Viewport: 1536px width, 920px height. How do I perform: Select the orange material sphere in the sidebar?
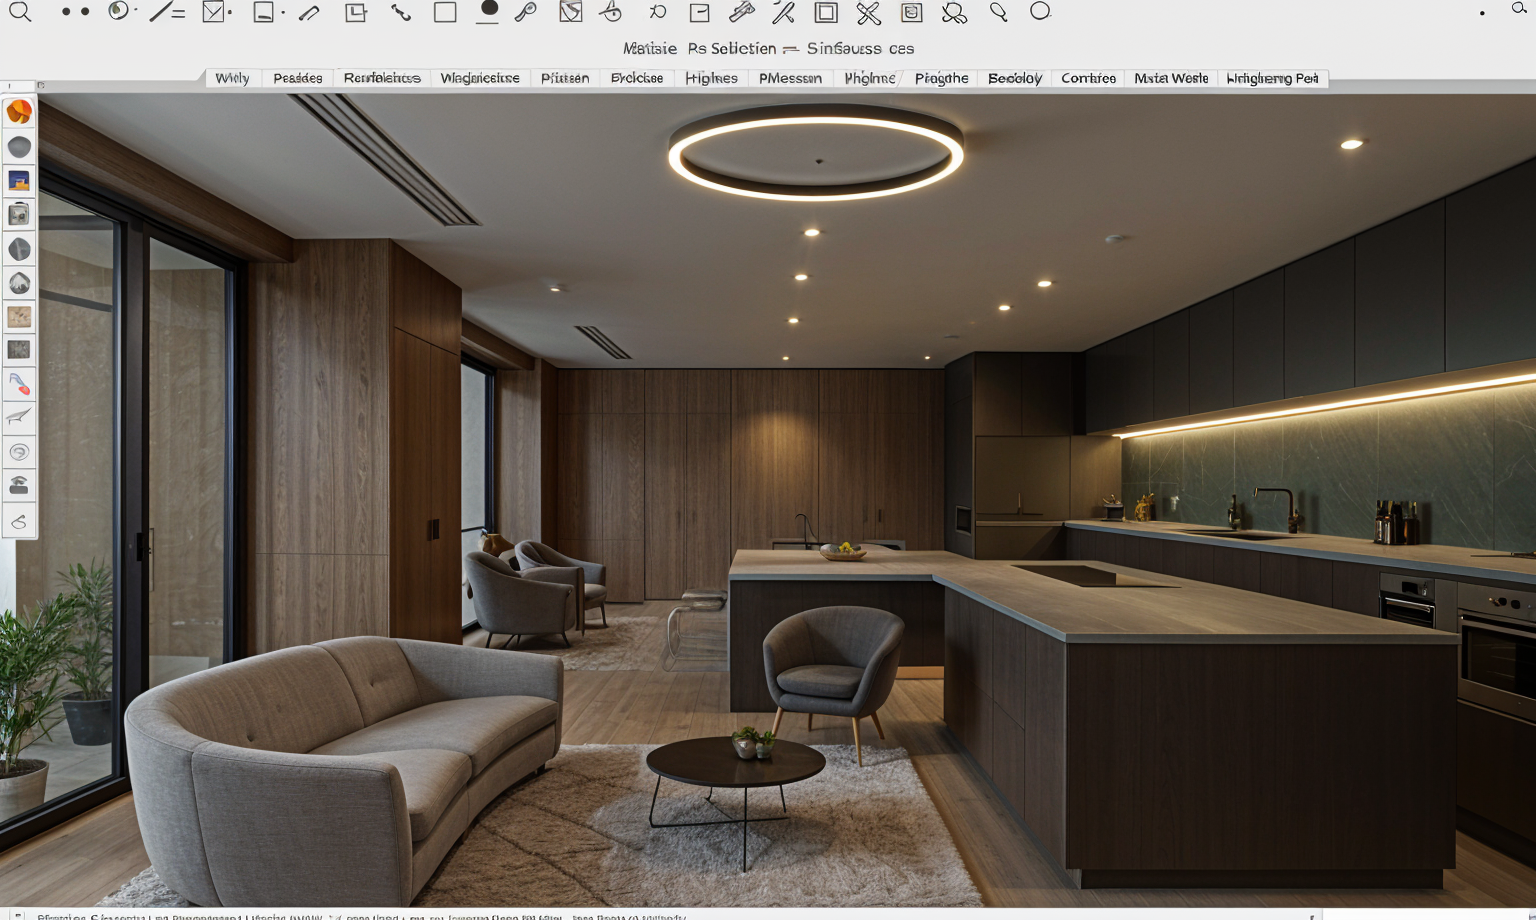19,112
